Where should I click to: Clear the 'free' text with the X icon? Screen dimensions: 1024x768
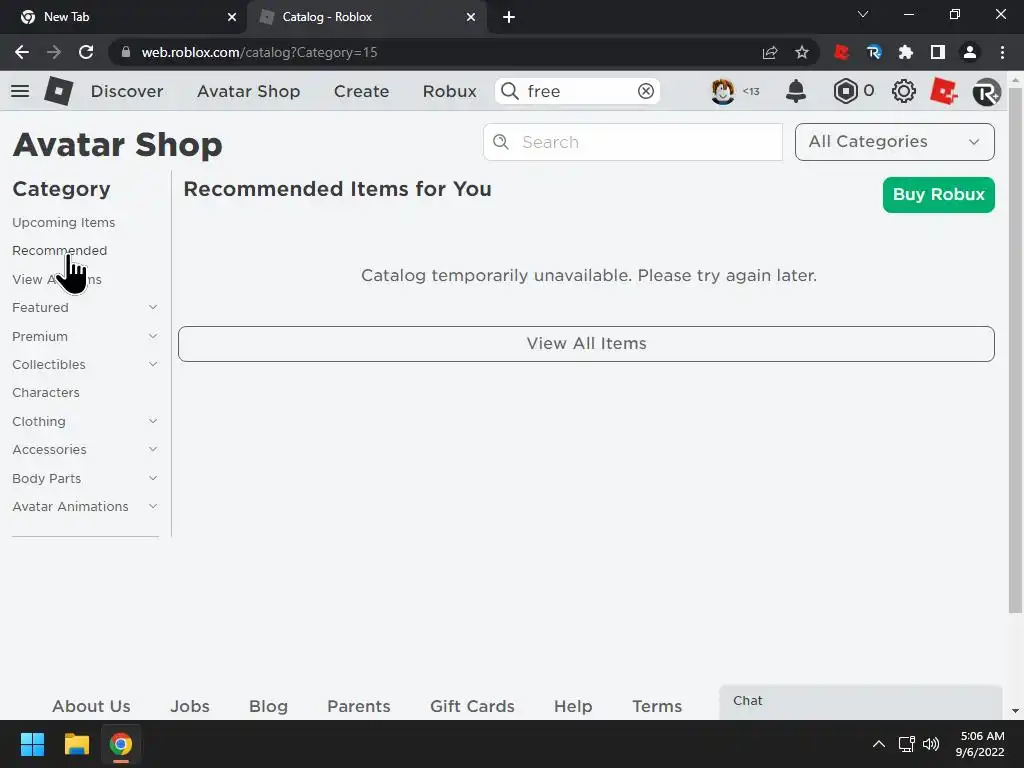click(646, 91)
